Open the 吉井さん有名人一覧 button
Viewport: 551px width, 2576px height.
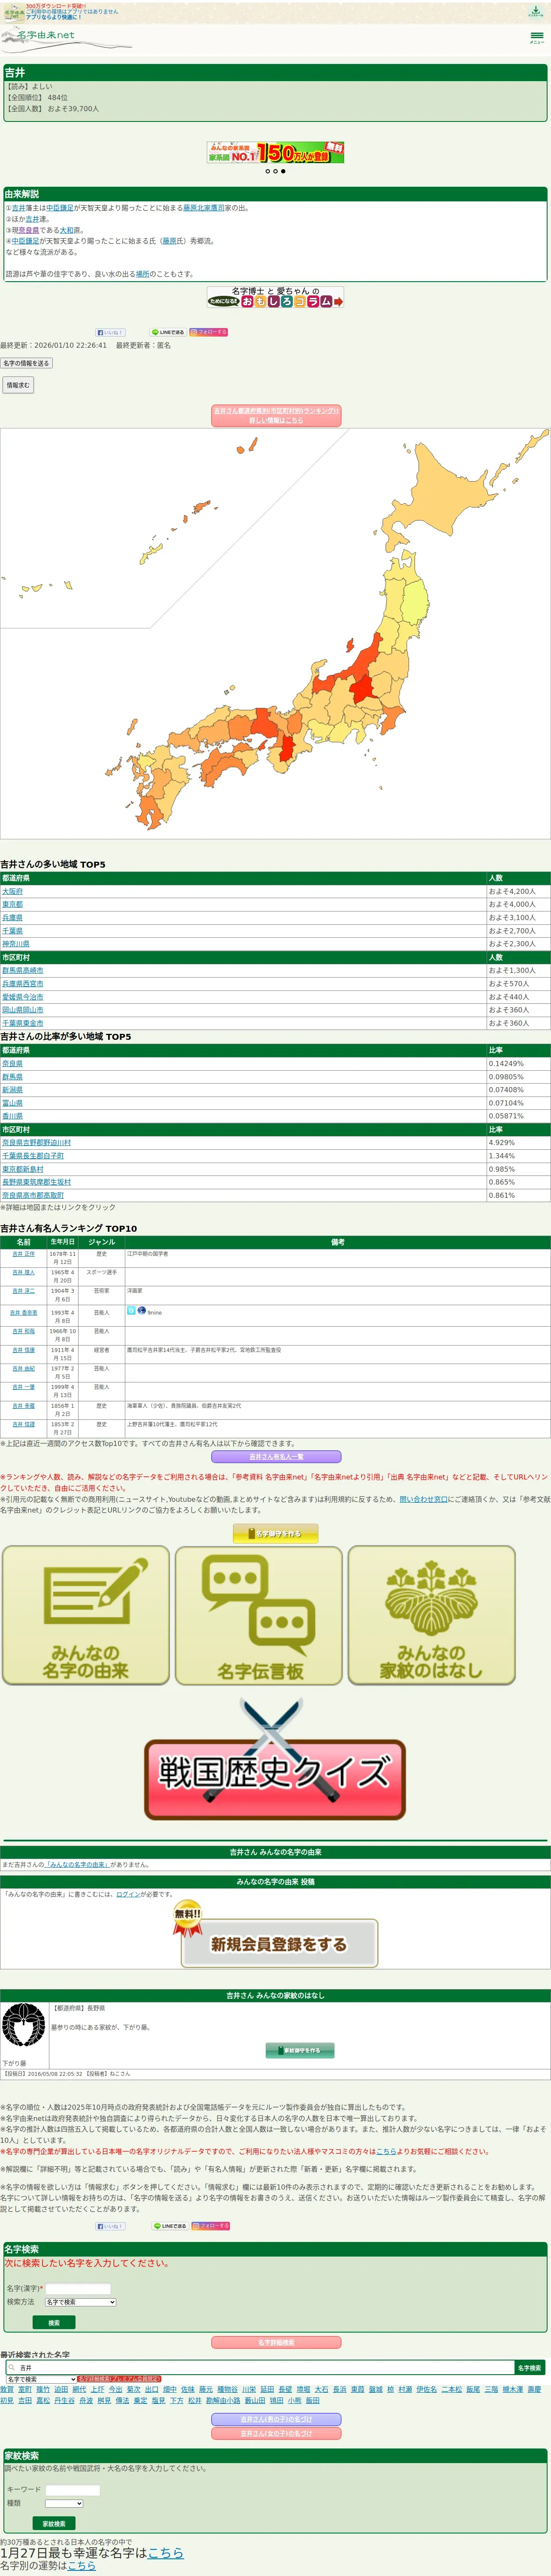275,1457
